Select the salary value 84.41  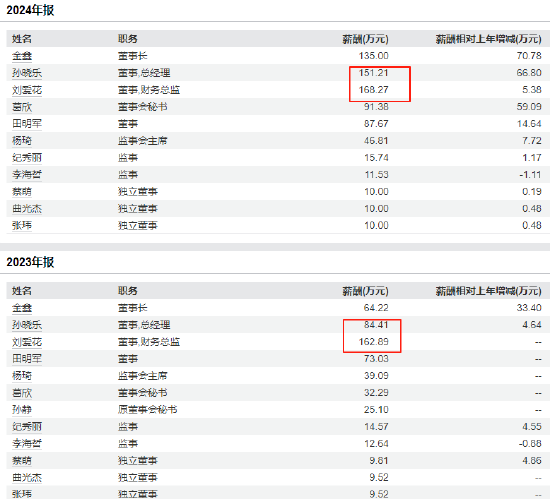[376, 325]
